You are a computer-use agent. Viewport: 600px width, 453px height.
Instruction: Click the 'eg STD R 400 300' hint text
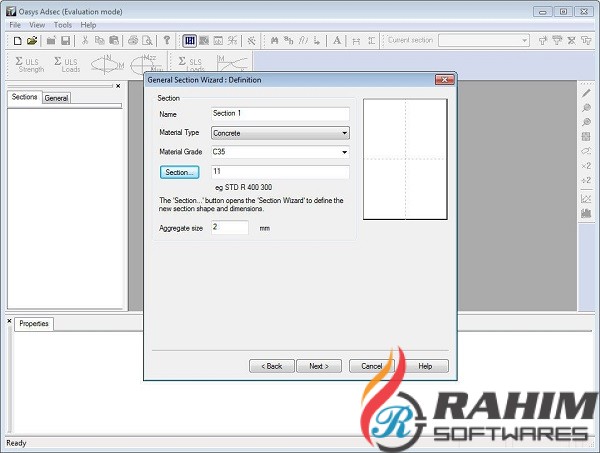pyautogui.click(x=244, y=187)
